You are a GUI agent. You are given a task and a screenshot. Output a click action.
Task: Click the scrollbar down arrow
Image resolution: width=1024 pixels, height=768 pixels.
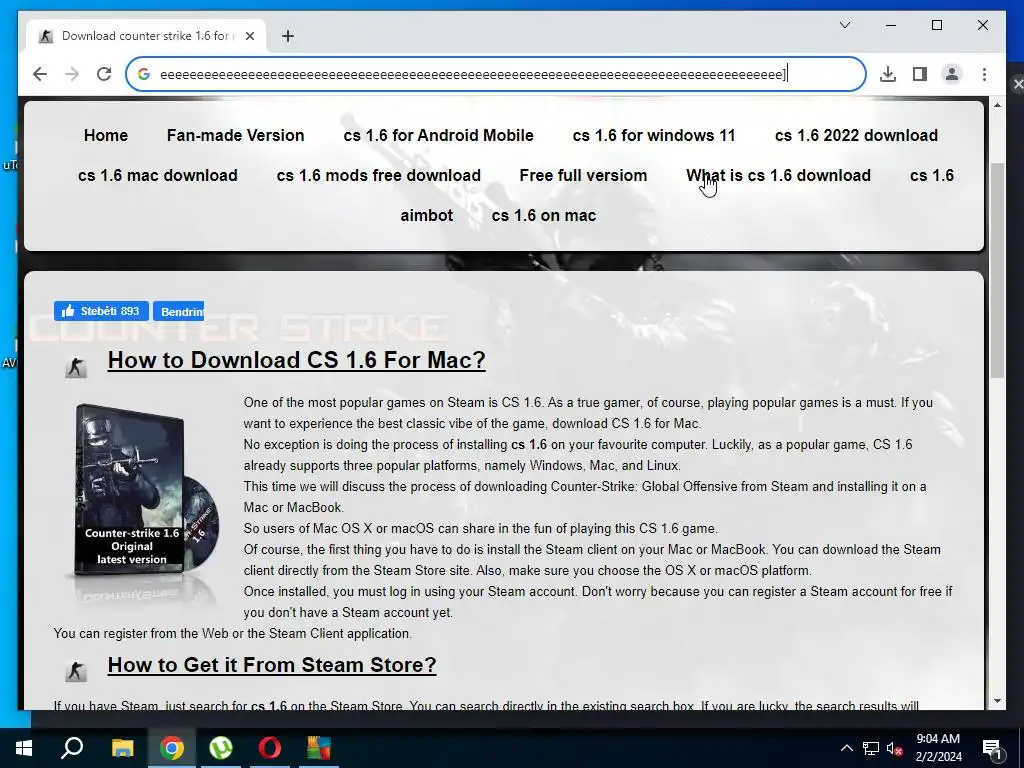[997, 701]
